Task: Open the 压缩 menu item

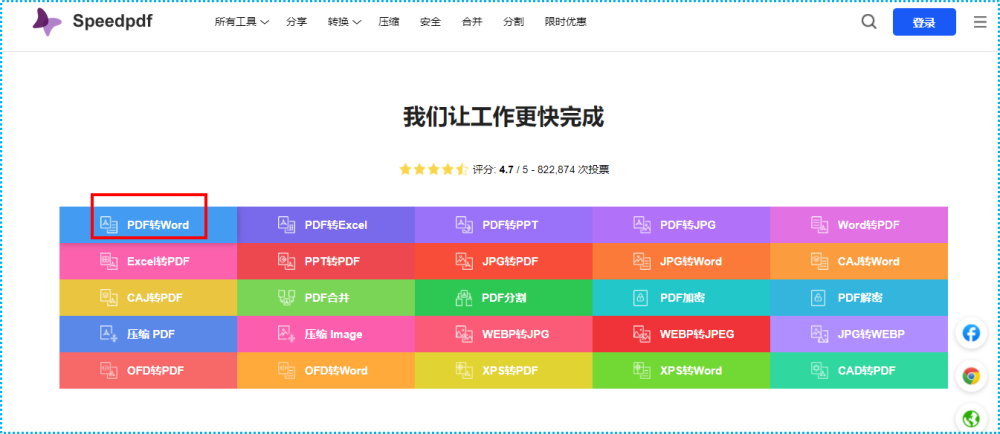Action: coord(388,22)
